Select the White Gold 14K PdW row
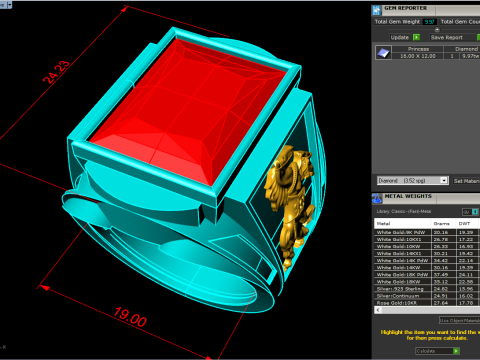This screenshot has height=360, width=480. (x=427, y=260)
